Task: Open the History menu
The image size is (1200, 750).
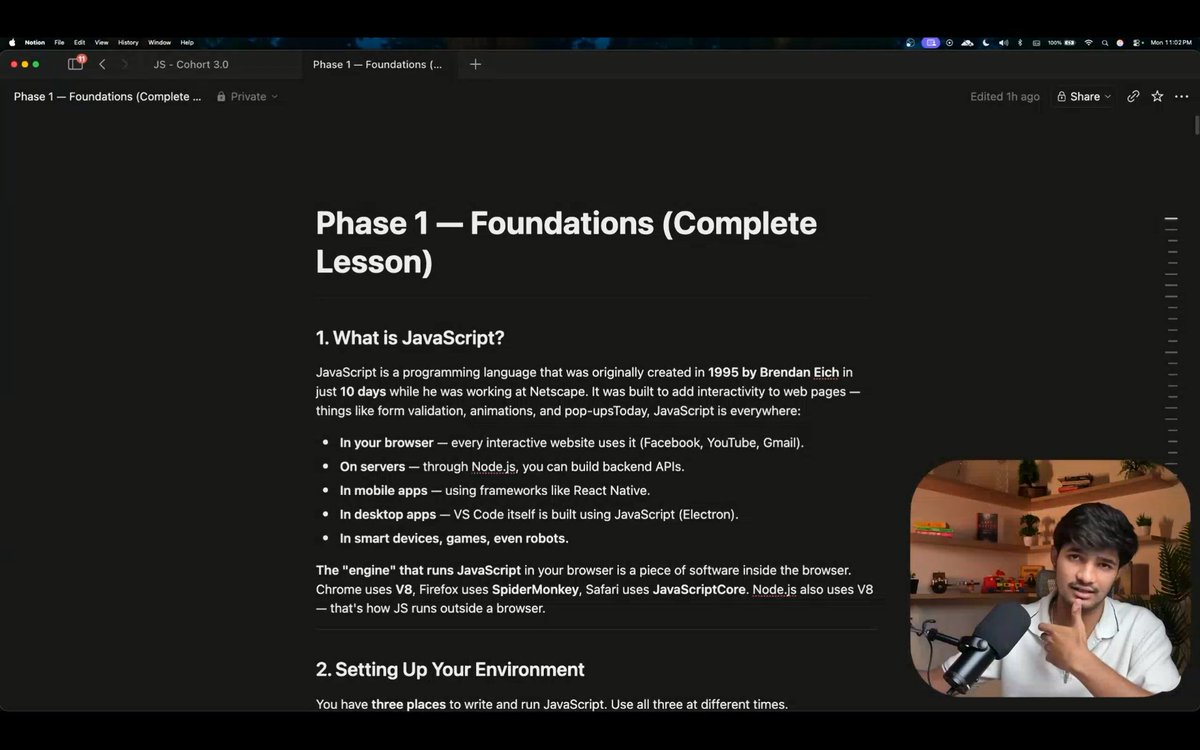Action: [x=128, y=42]
